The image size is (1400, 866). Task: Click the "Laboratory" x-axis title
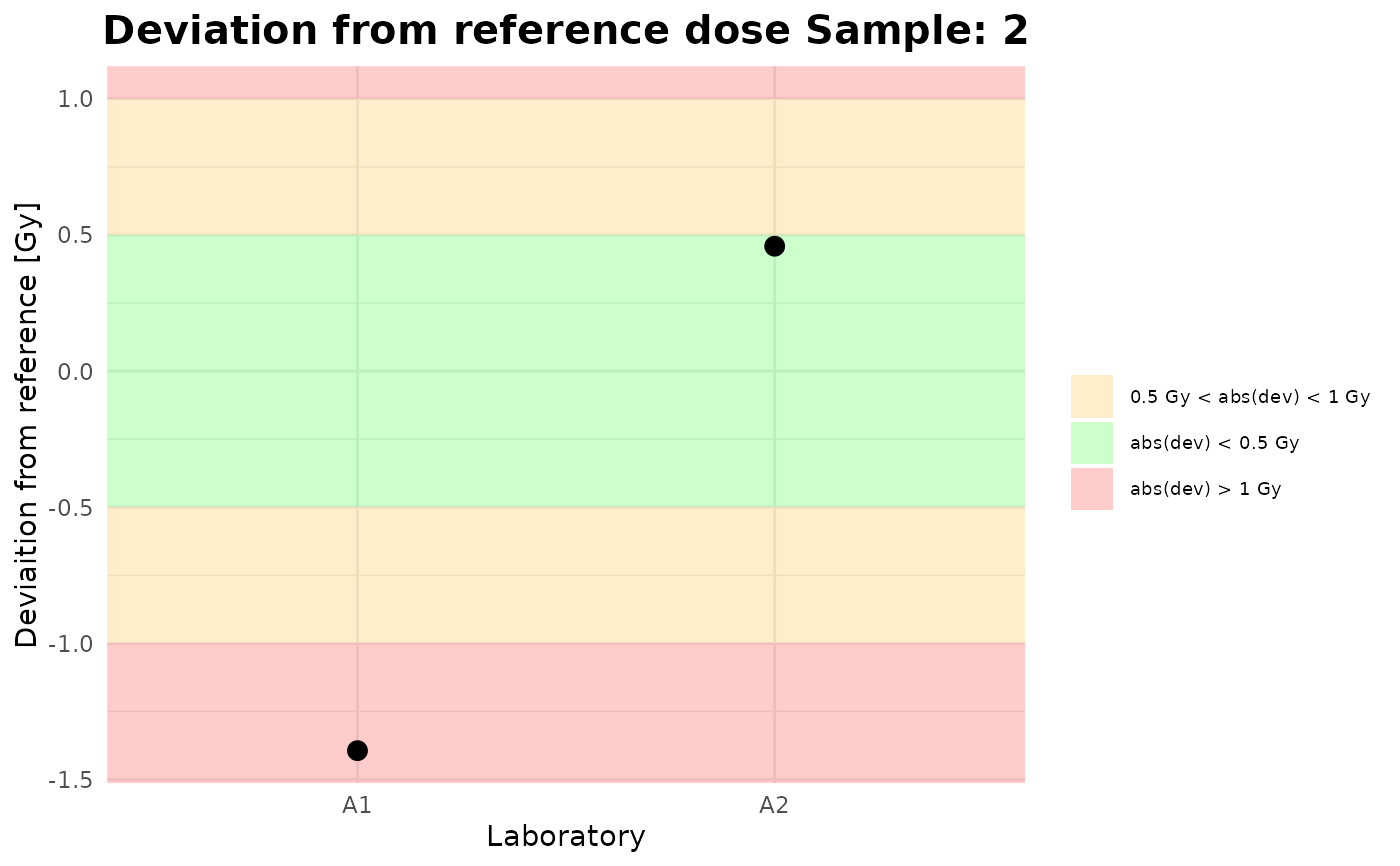coord(565,837)
